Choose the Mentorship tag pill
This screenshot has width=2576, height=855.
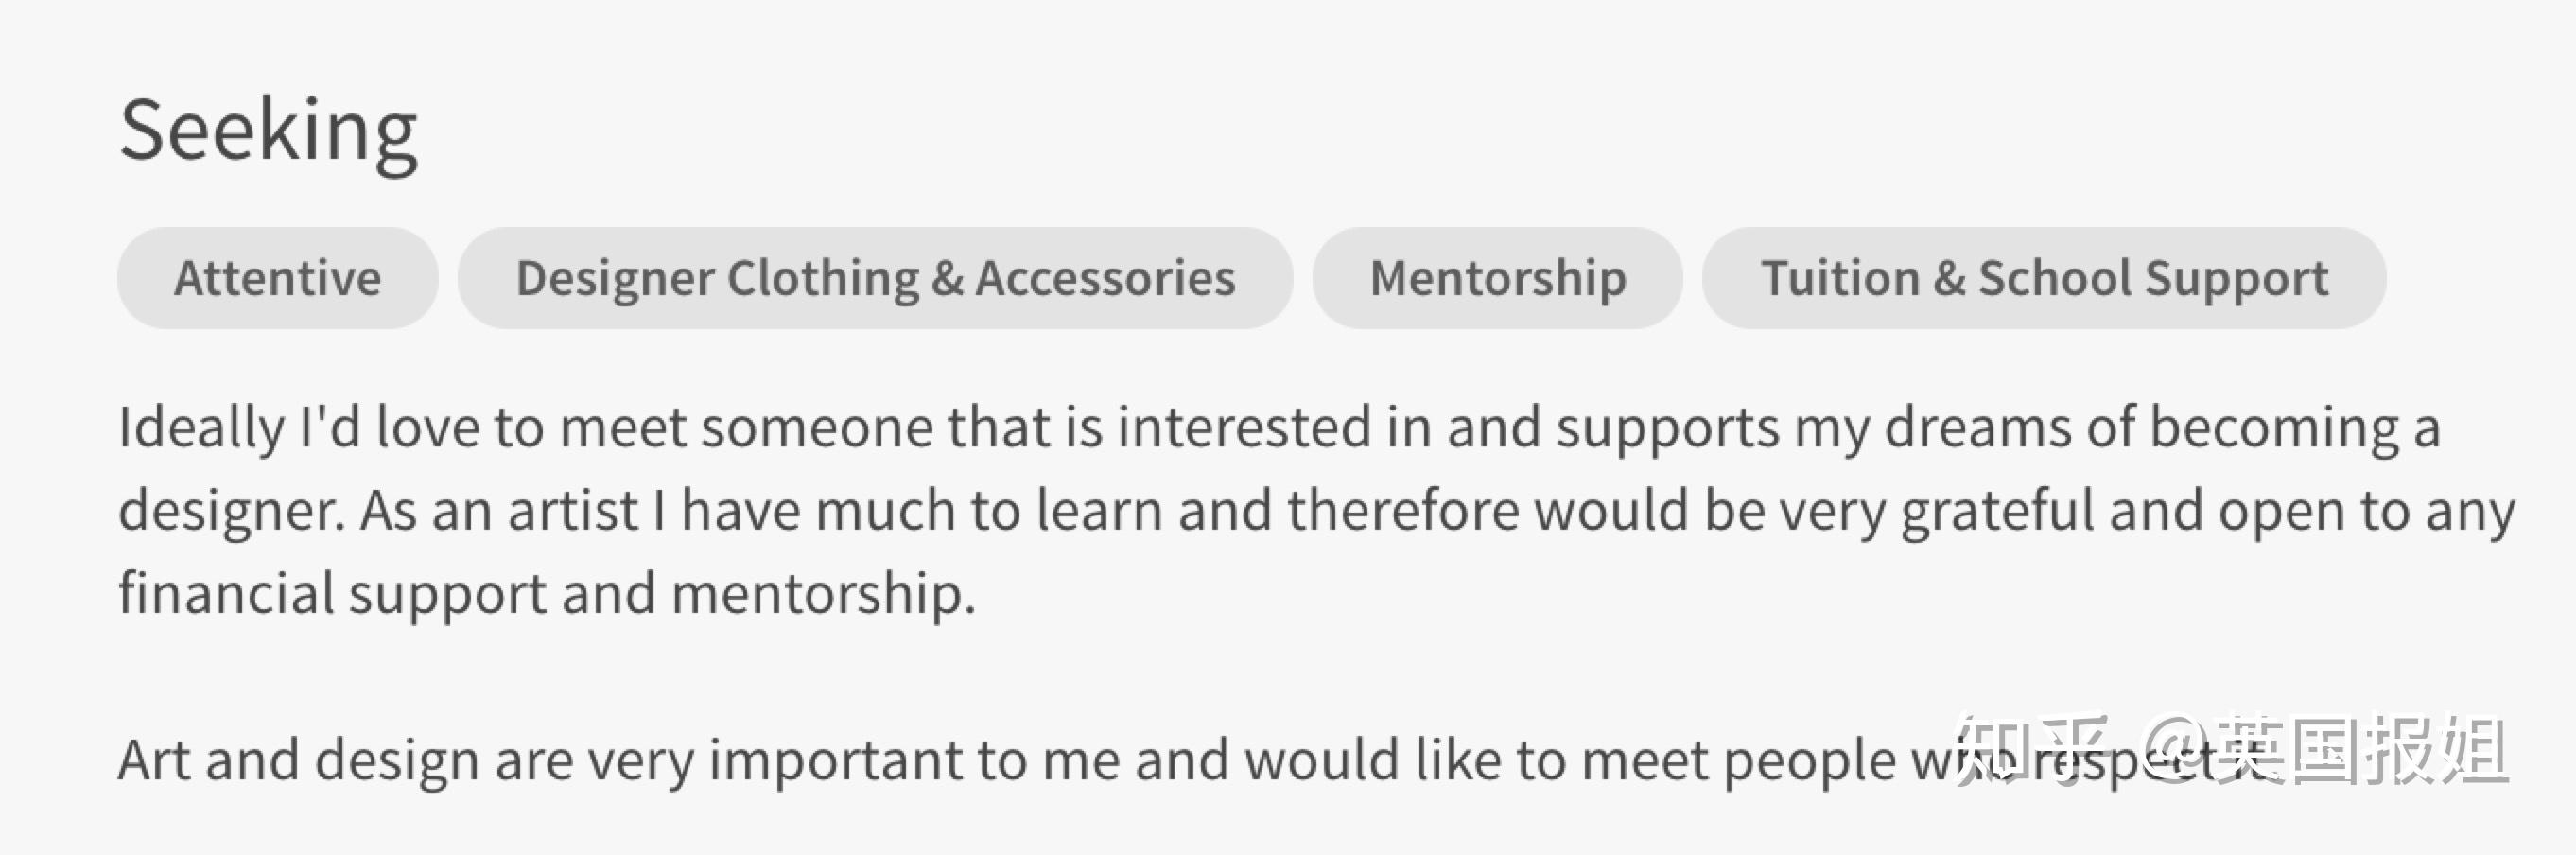(x=1497, y=278)
